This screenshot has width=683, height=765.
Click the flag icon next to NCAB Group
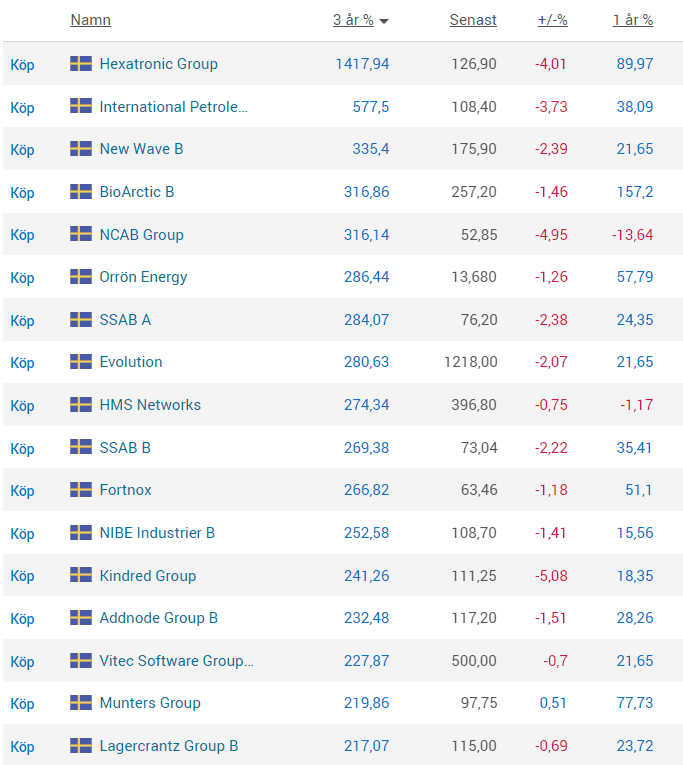click(x=81, y=234)
